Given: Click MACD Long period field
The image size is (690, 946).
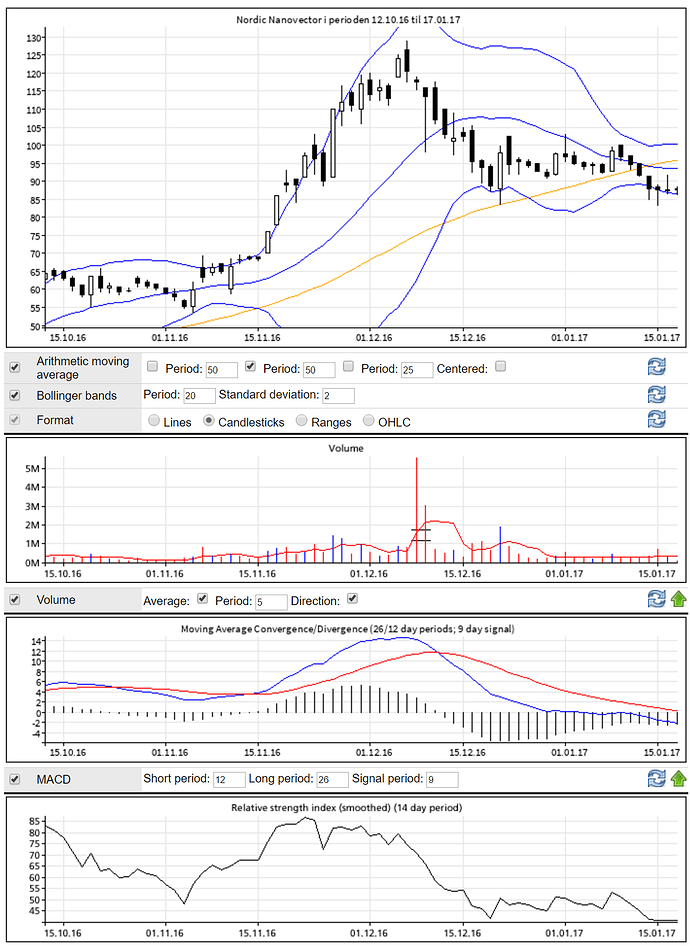Looking at the screenshot, I should pos(332,779).
